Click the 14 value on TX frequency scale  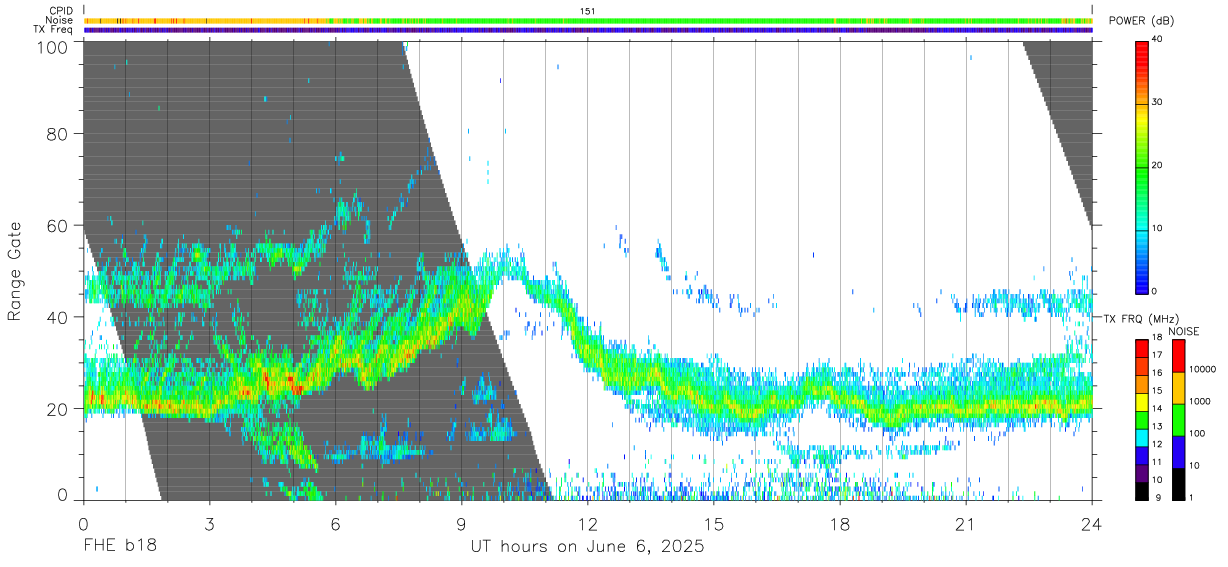(x=1157, y=409)
